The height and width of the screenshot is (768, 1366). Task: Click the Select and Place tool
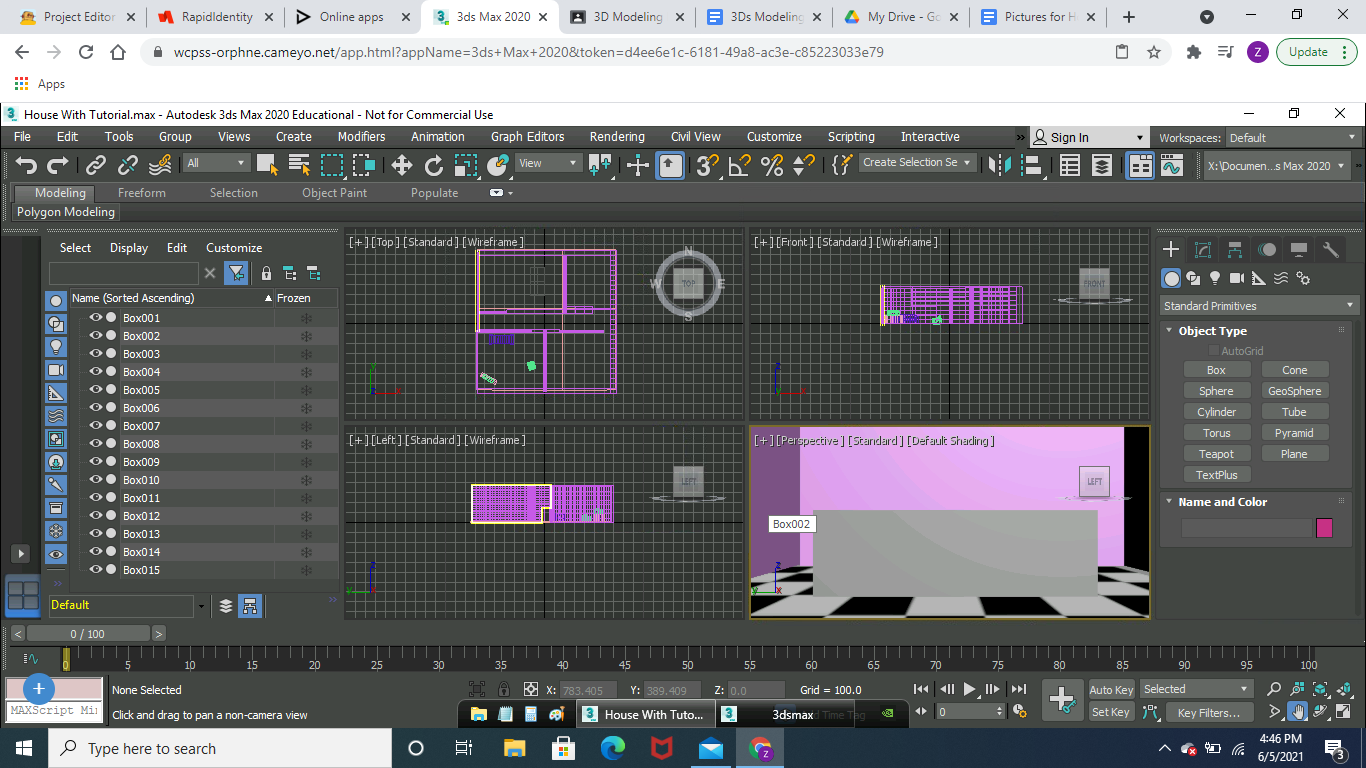point(497,166)
